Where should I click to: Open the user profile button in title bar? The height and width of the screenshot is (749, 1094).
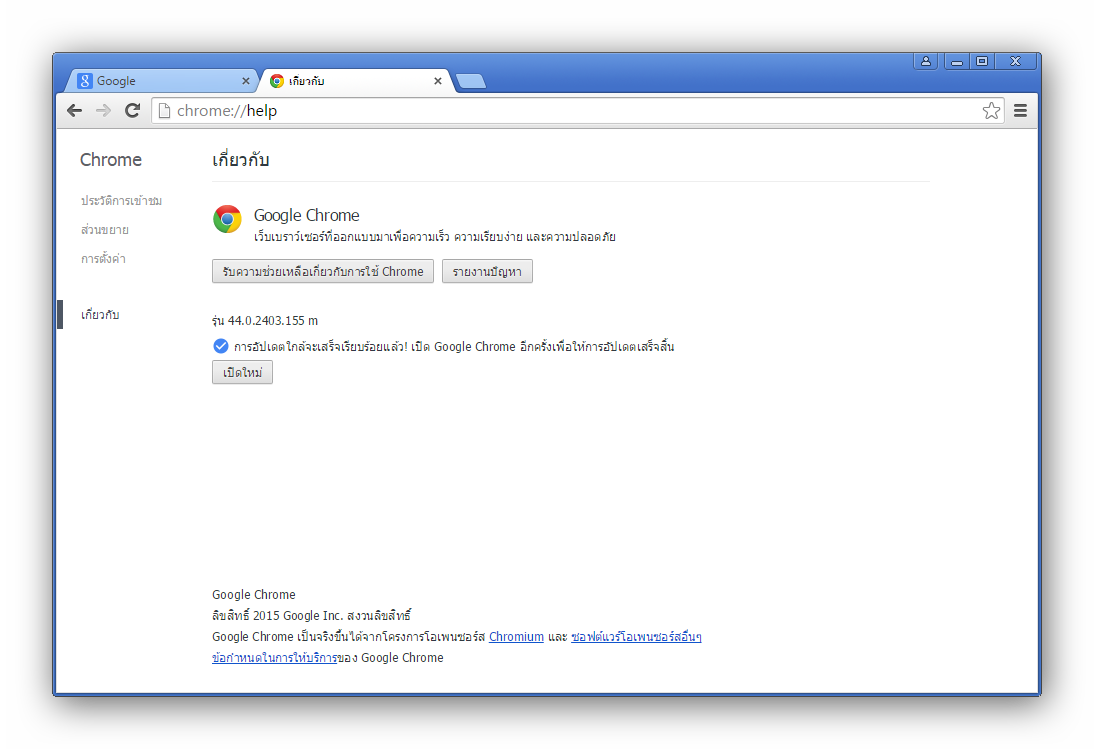click(926, 61)
